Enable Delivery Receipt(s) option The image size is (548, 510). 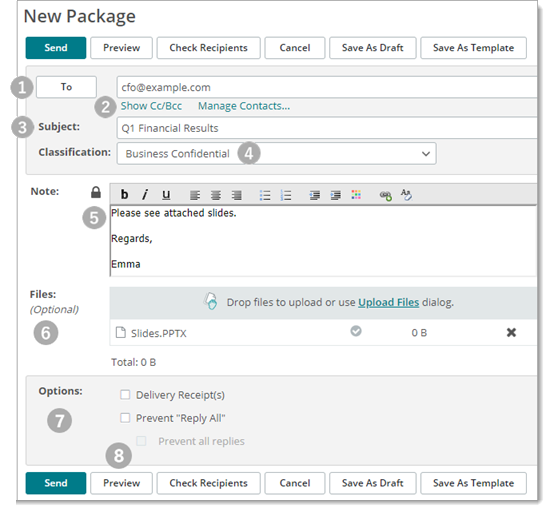point(125,395)
